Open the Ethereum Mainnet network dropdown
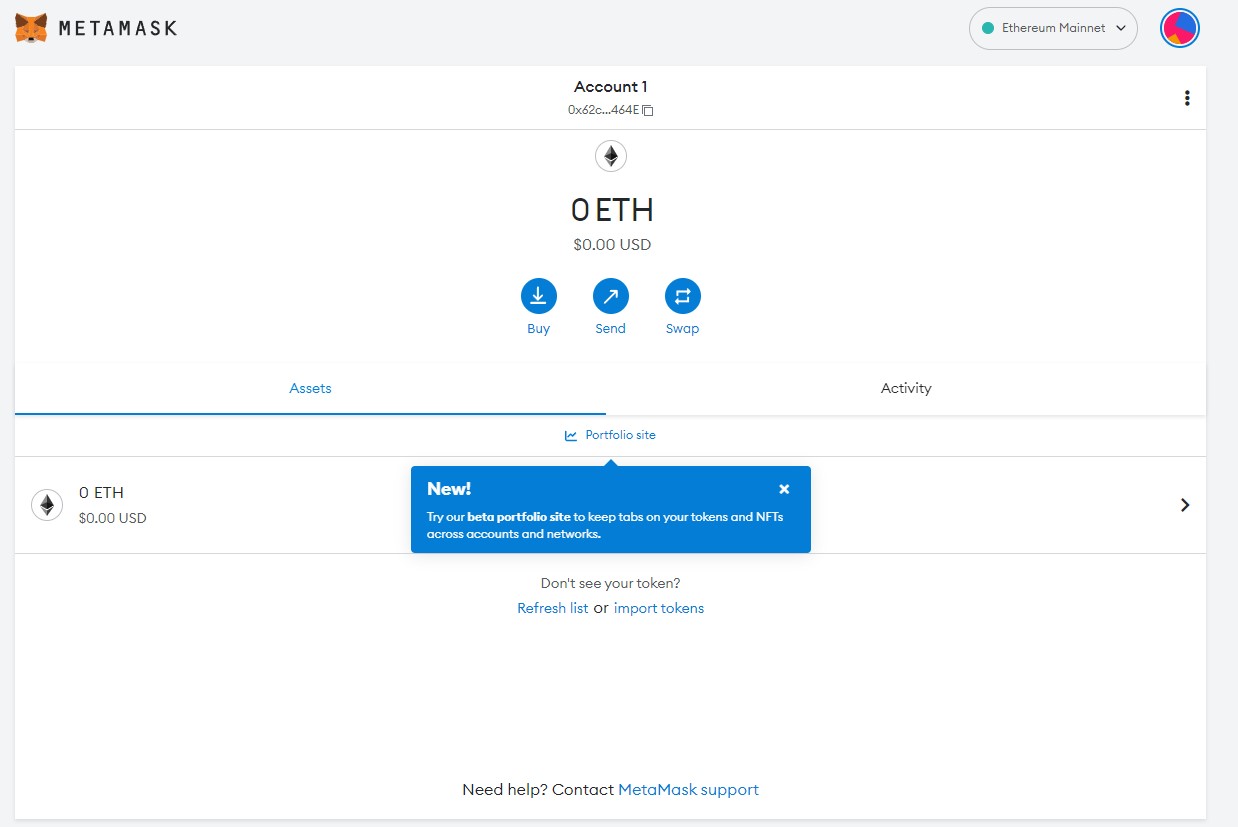Image resolution: width=1238 pixels, height=827 pixels. pos(1053,28)
